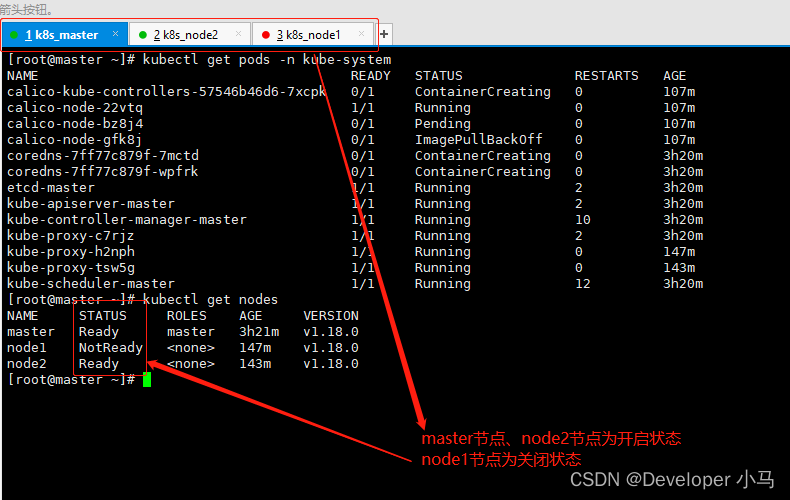This screenshot has height=500, width=790.
Task: Select the pod name kube-scheduler-master
Action: [x=91, y=284]
